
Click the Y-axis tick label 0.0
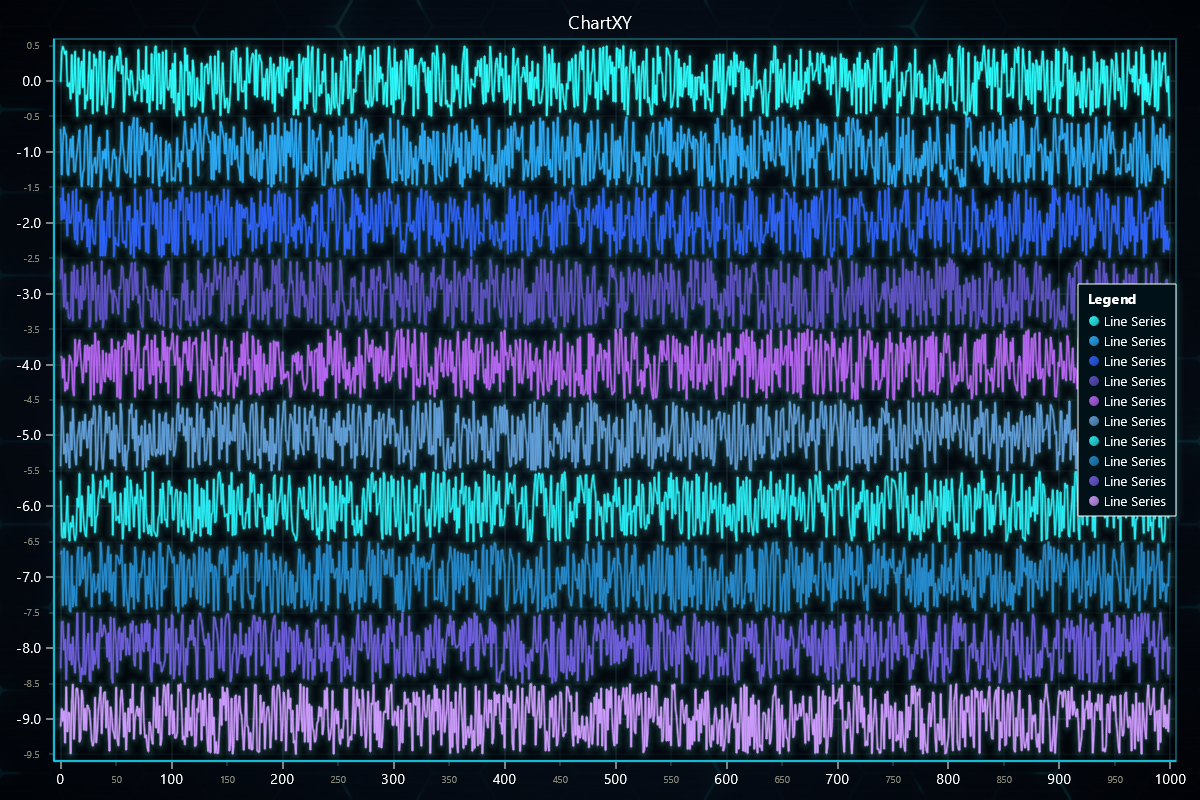pyautogui.click(x=31, y=81)
